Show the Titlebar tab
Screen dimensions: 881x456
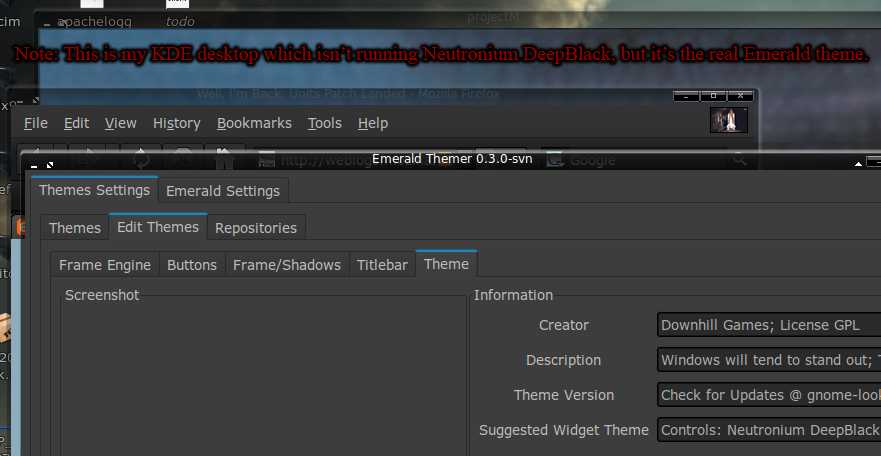[382, 265]
